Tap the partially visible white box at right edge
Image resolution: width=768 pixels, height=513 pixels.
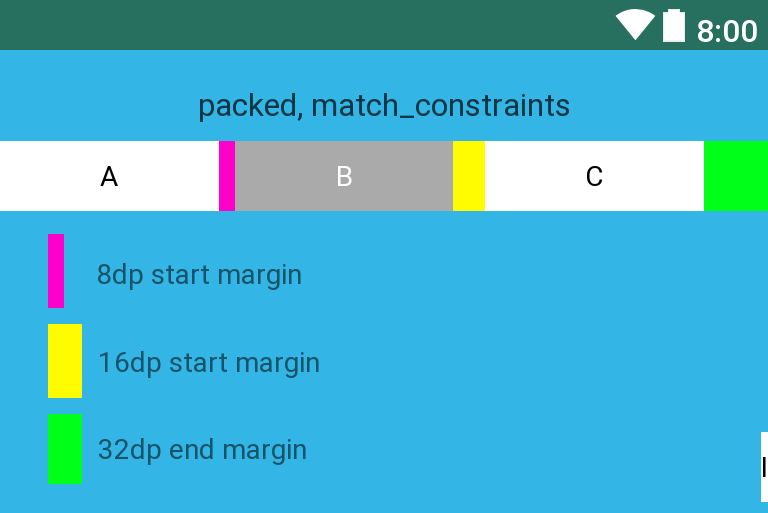pyautogui.click(x=764, y=467)
